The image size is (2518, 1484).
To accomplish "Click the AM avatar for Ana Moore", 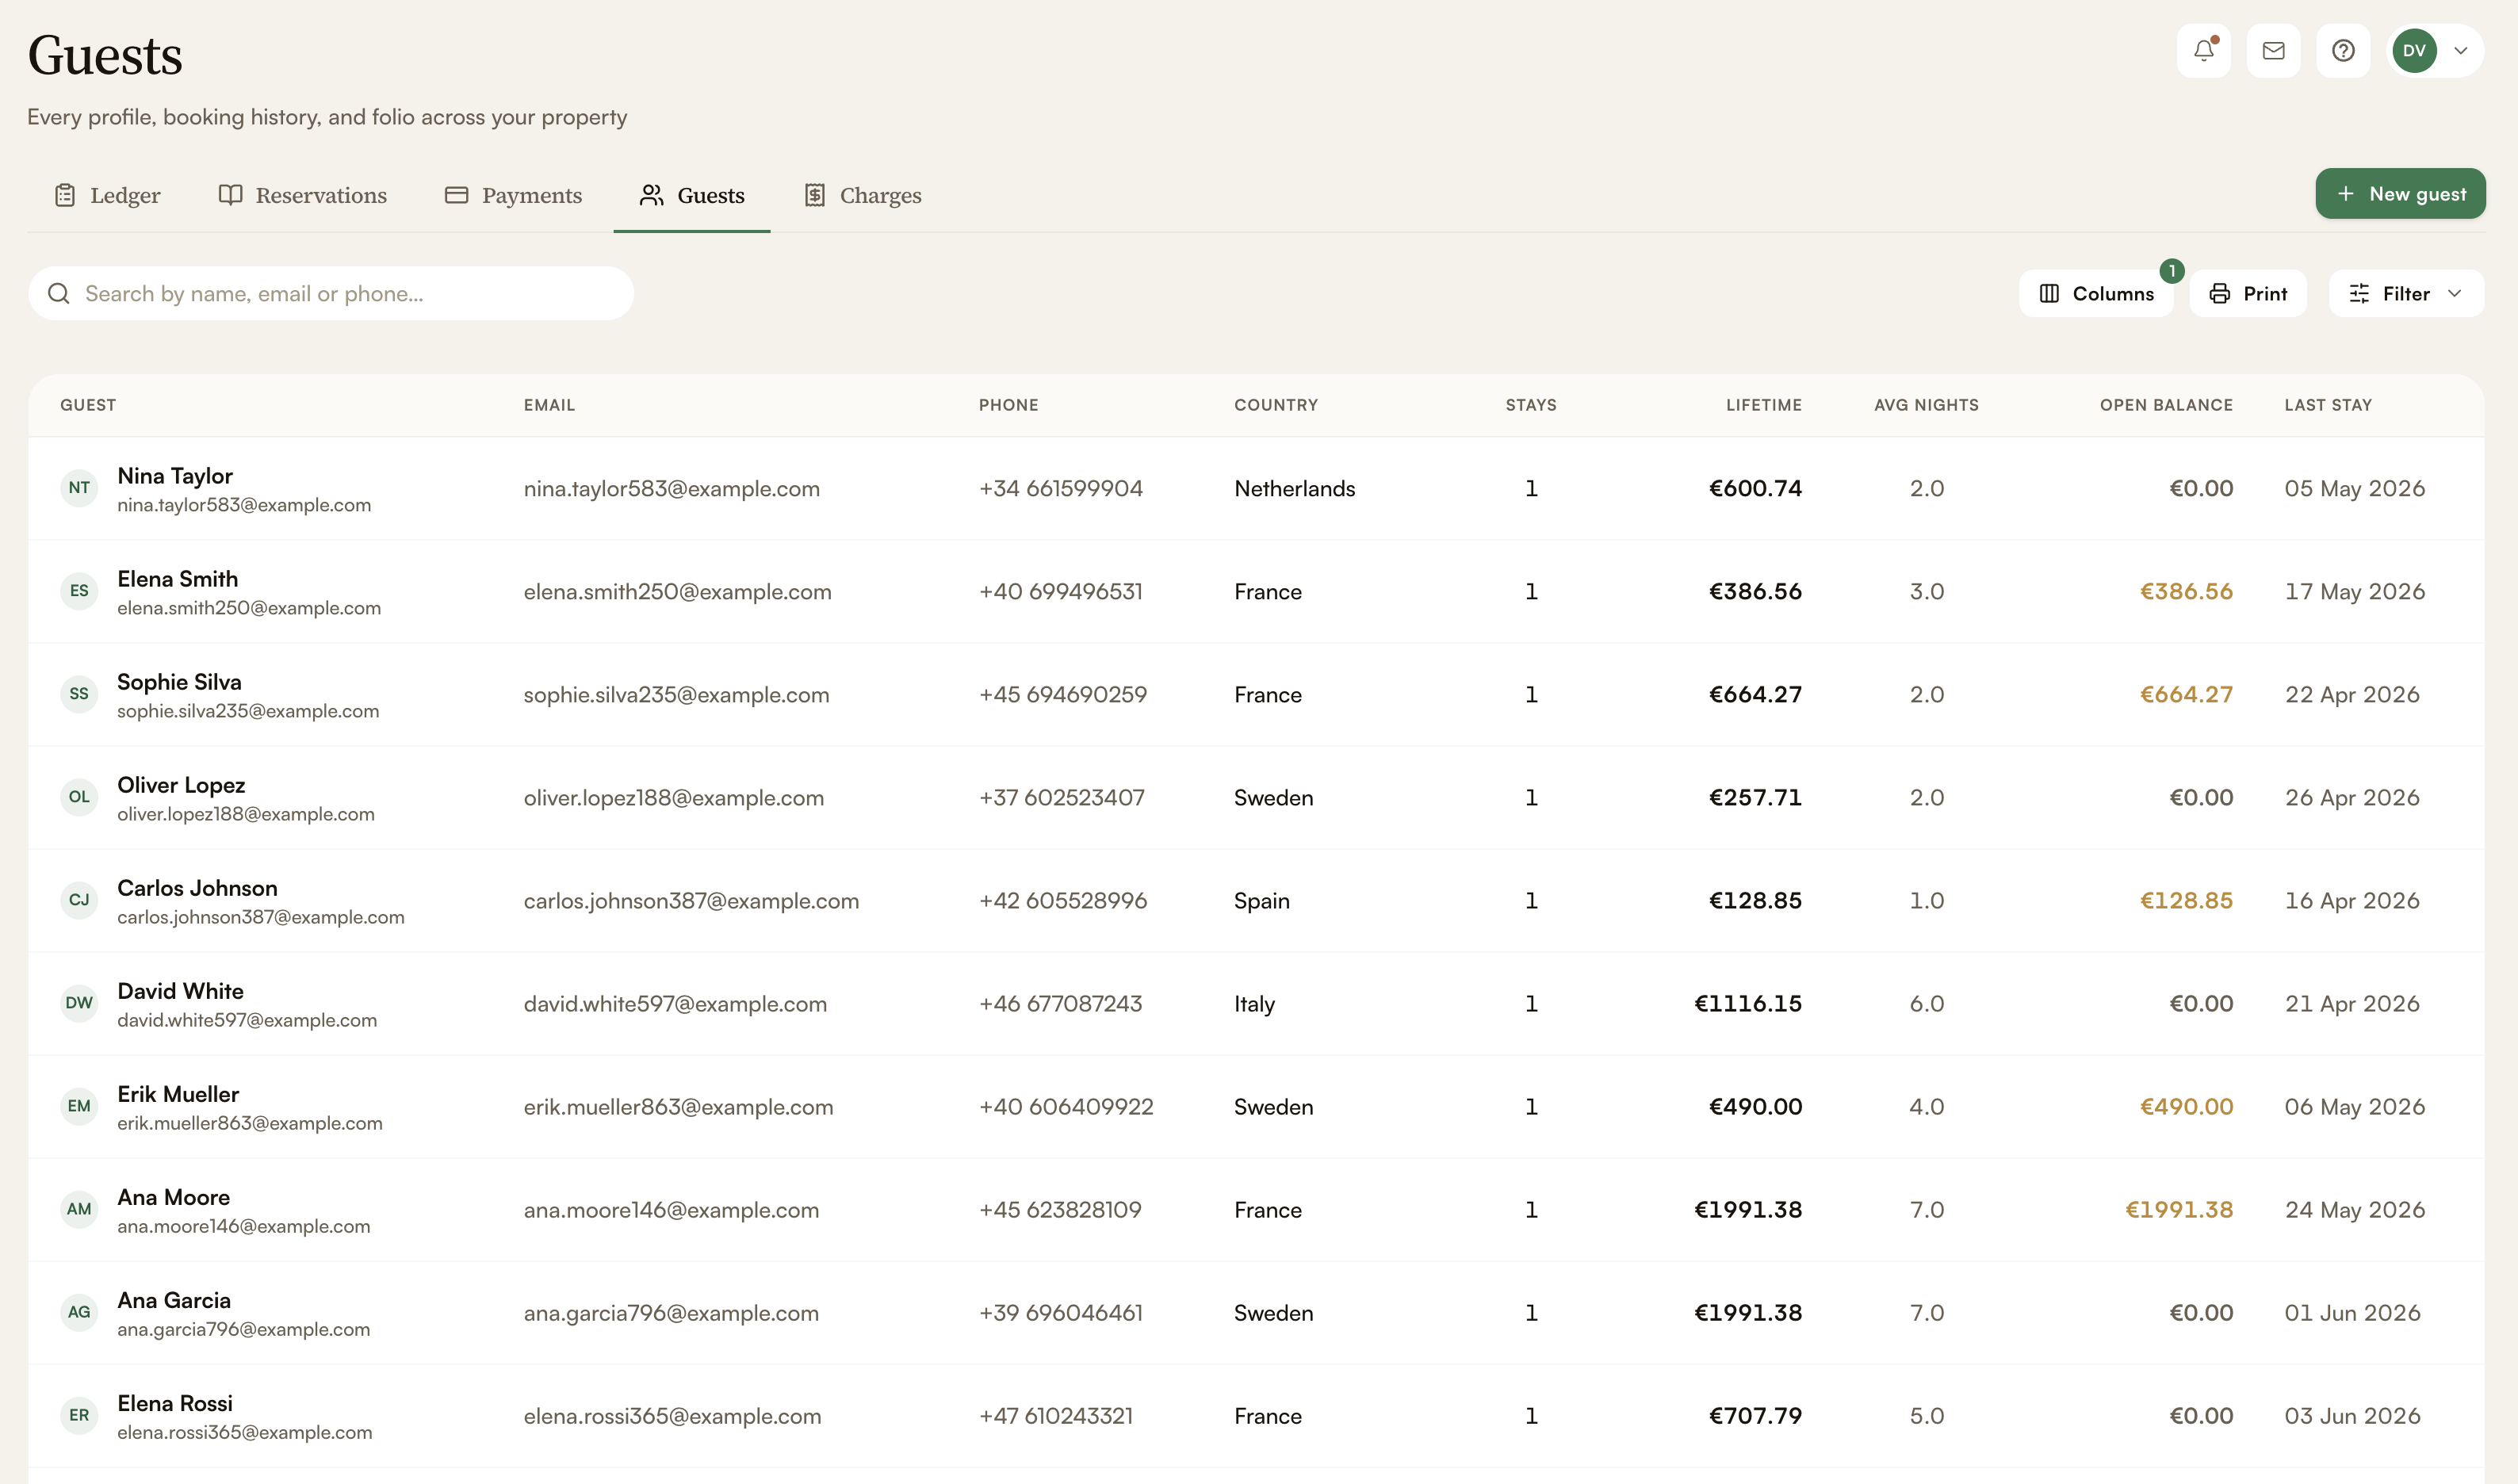I will [x=79, y=1209].
